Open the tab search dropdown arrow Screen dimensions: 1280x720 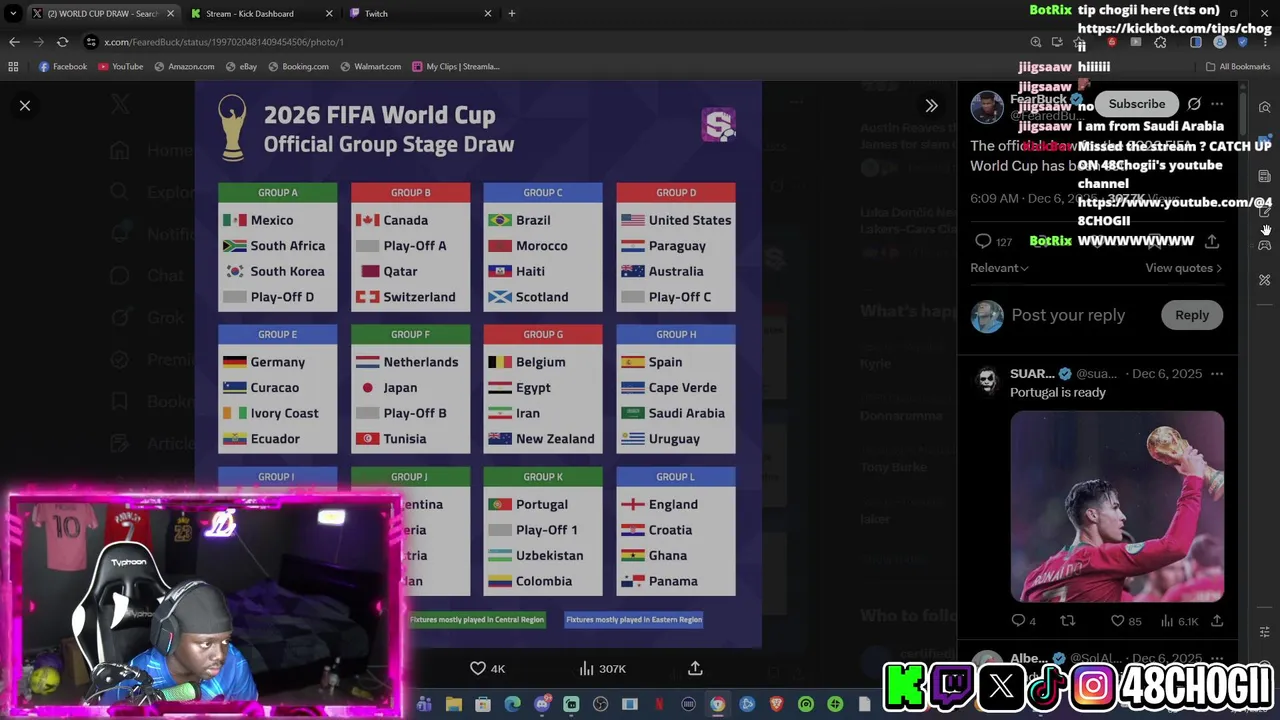point(13,13)
